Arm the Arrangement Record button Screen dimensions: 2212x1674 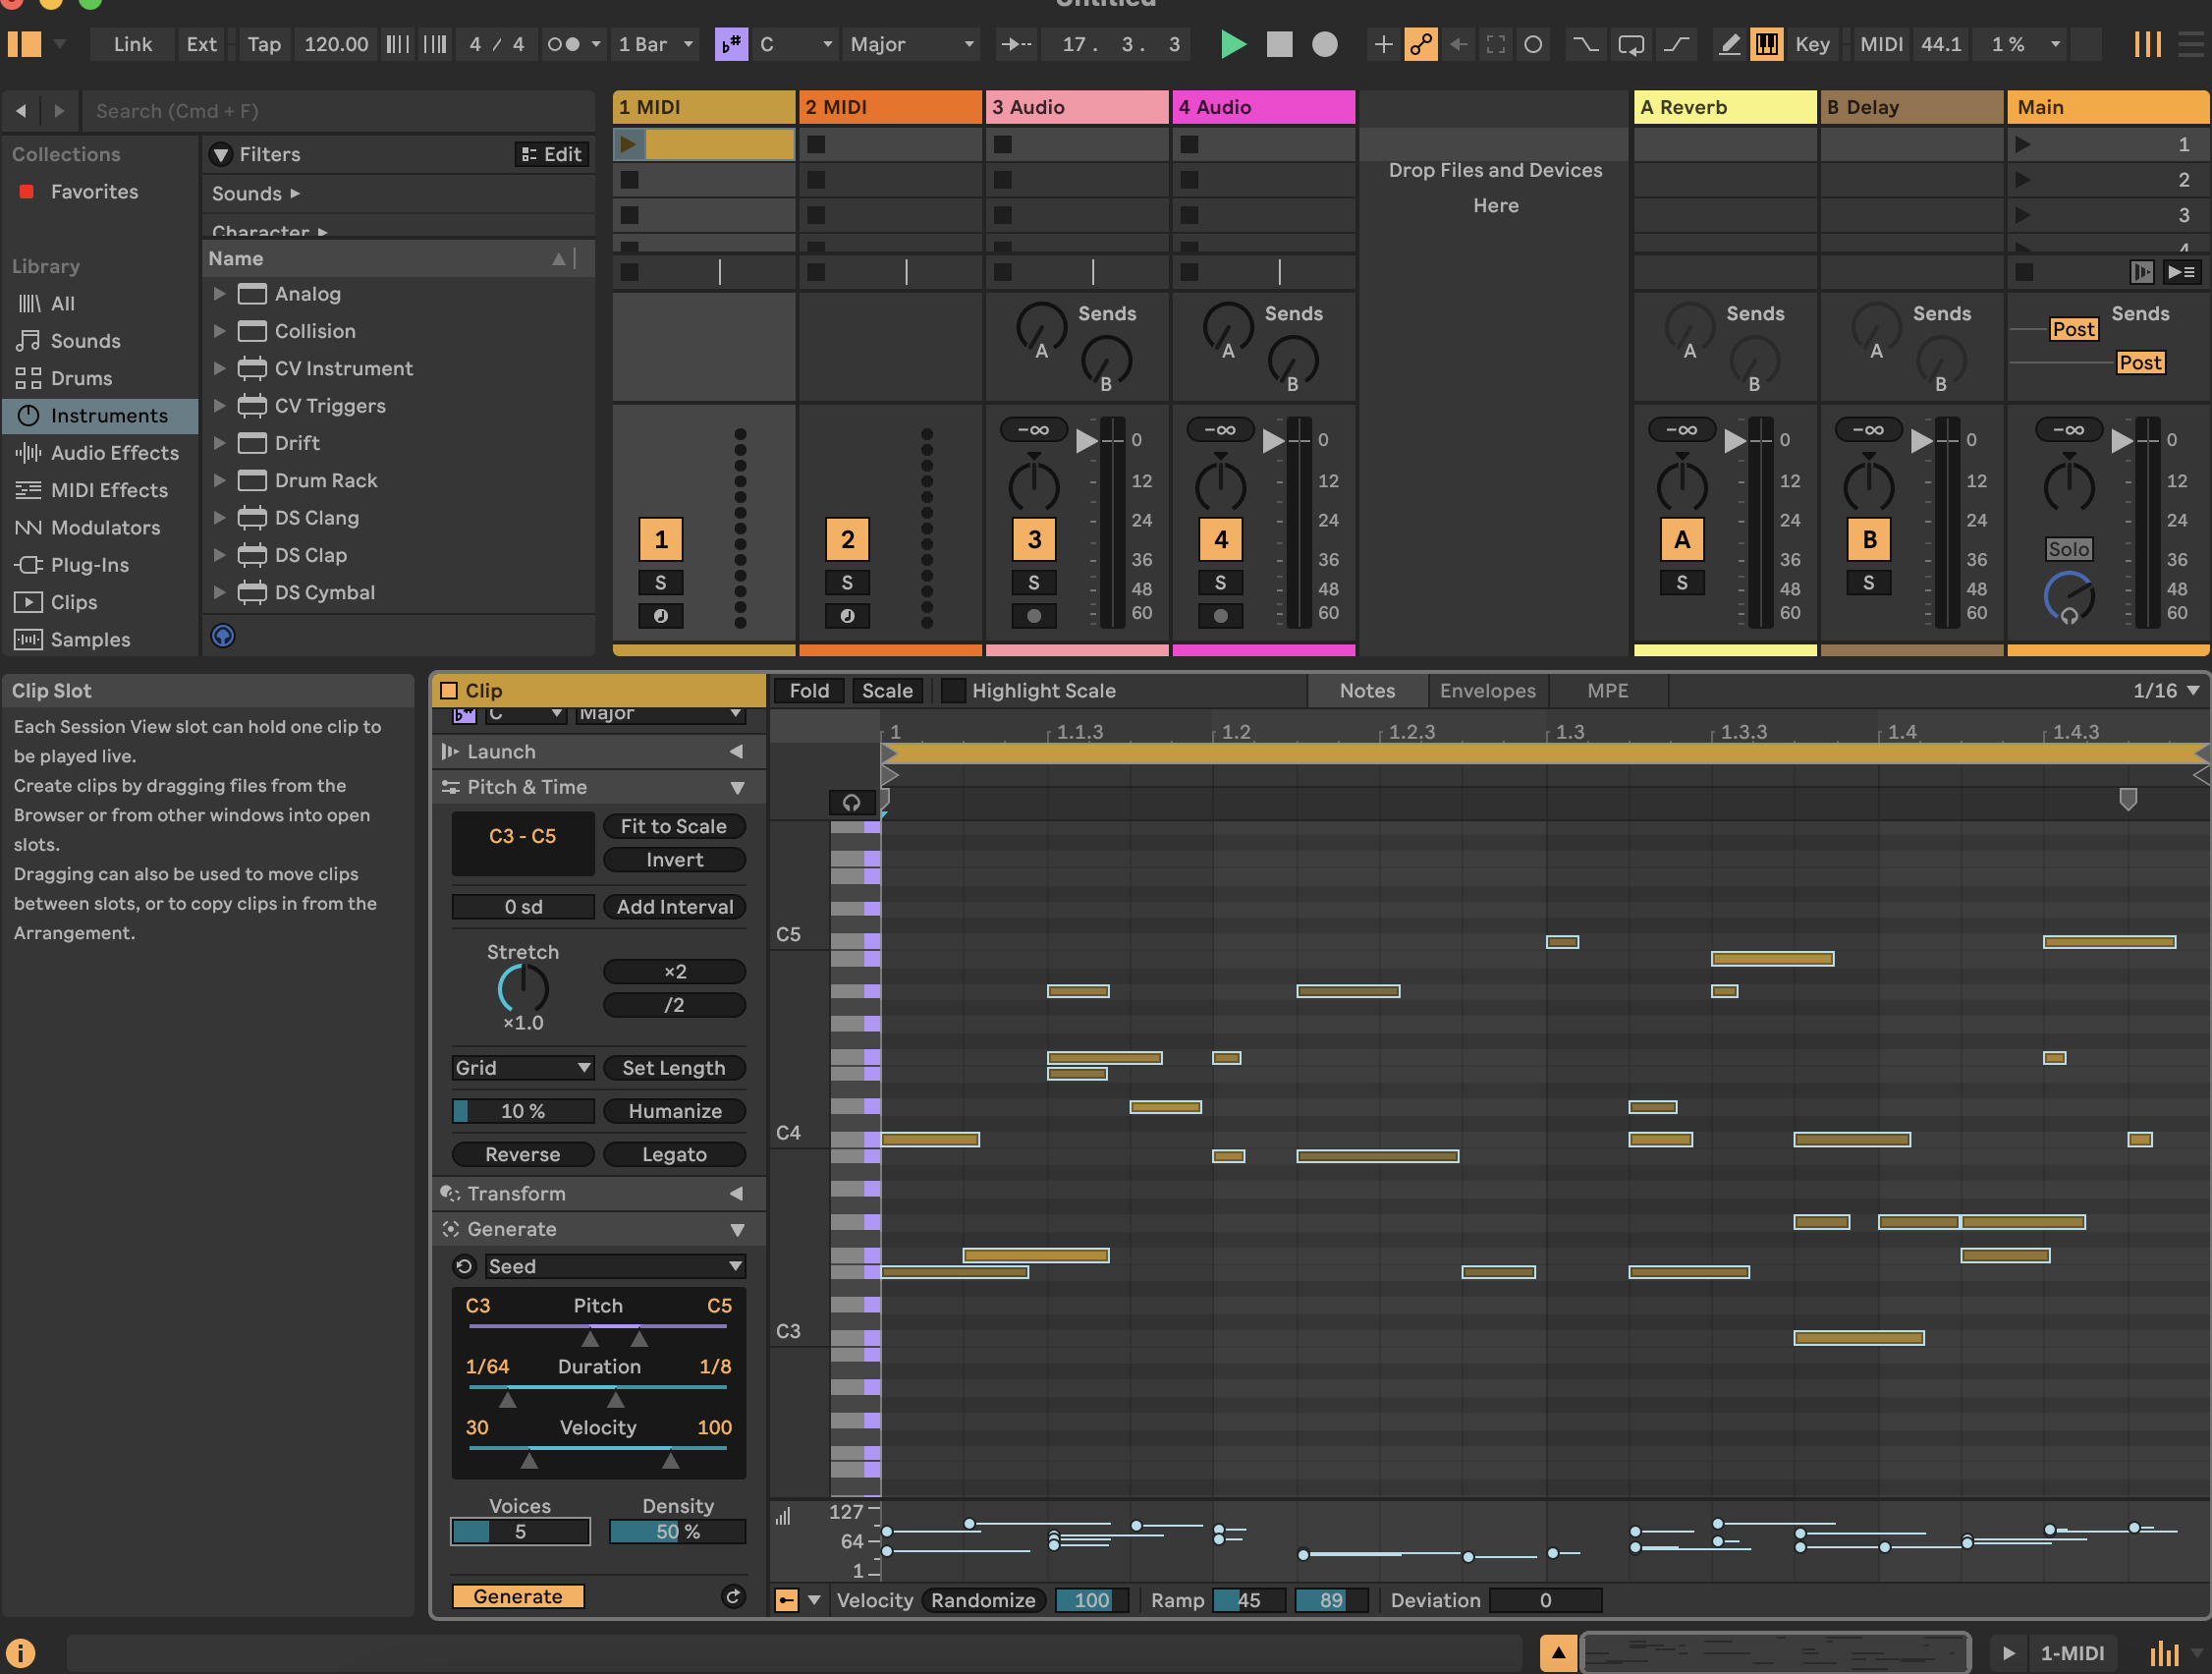pyautogui.click(x=1324, y=44)
